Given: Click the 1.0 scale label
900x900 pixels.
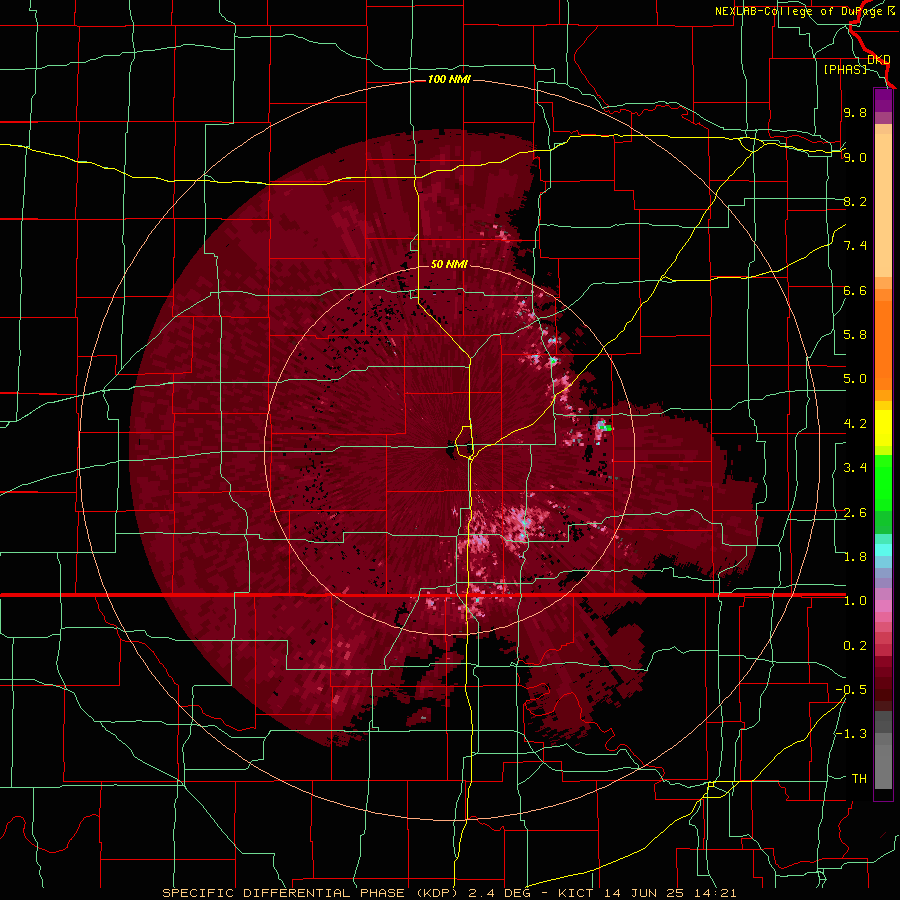Looking at the screenshot, I should click(x=855, y=601).
